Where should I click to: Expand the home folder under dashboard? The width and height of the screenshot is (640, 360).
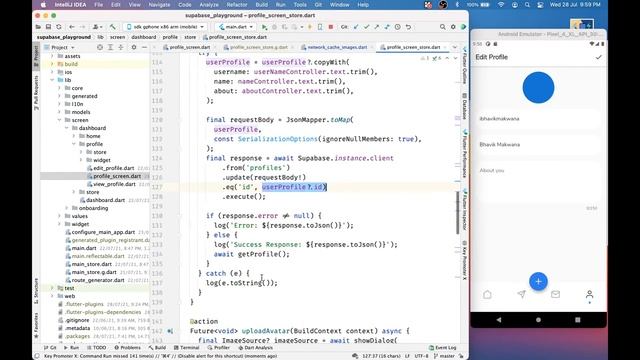74,136
